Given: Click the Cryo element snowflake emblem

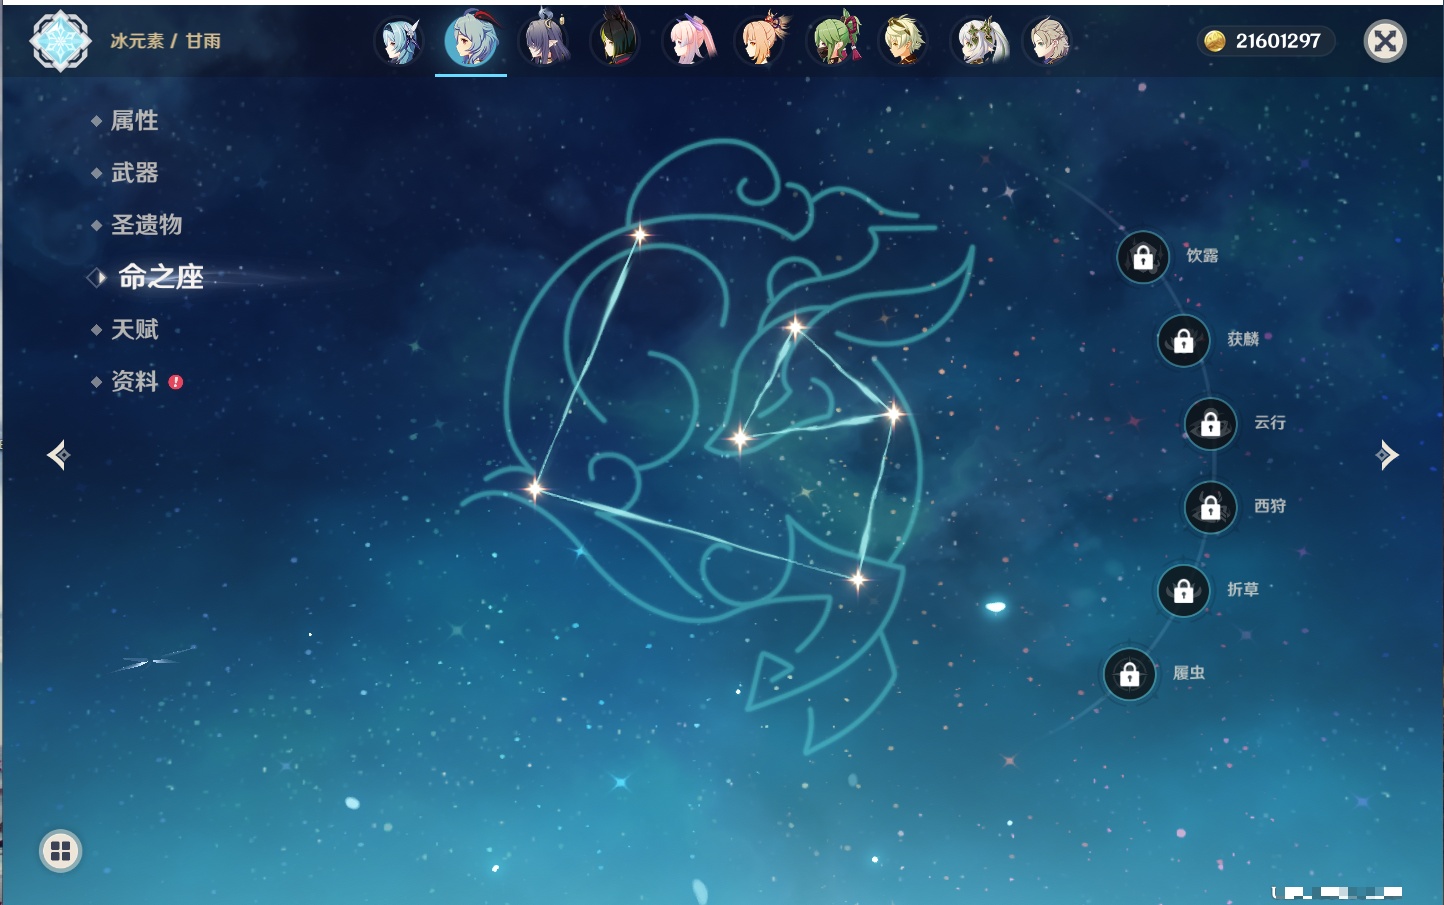Looking at the screenshot, I should click(x=60, y=41).
